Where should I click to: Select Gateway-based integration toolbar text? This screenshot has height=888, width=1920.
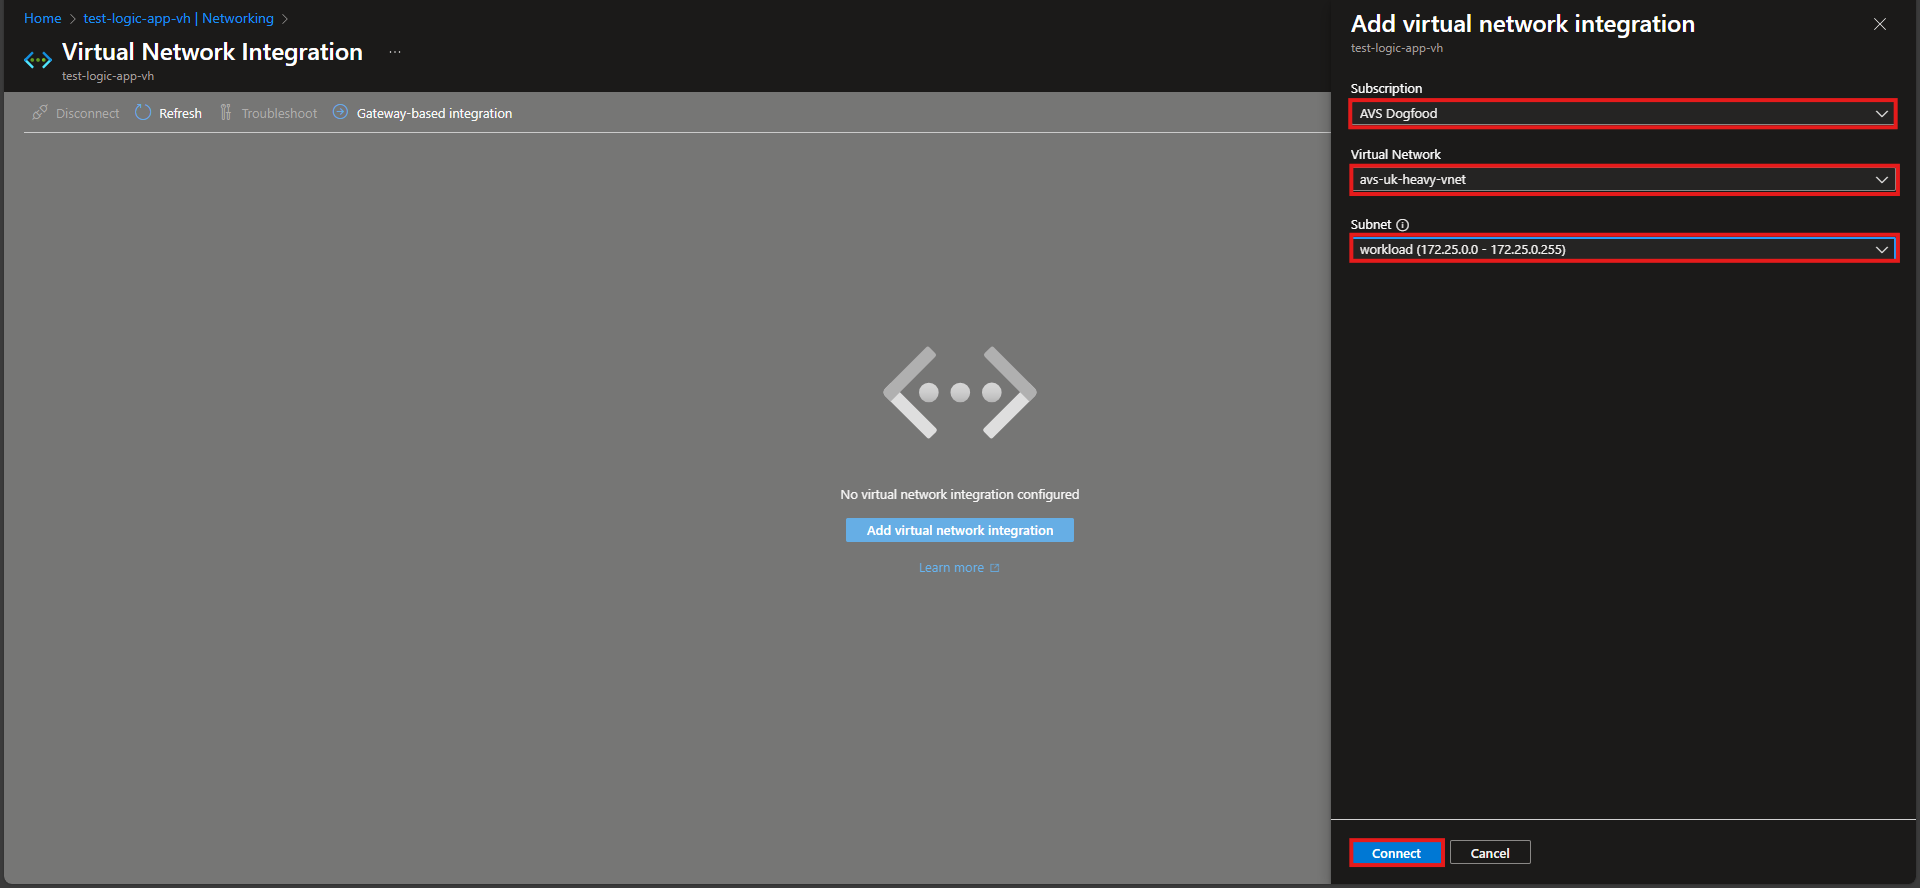[434, 114]
